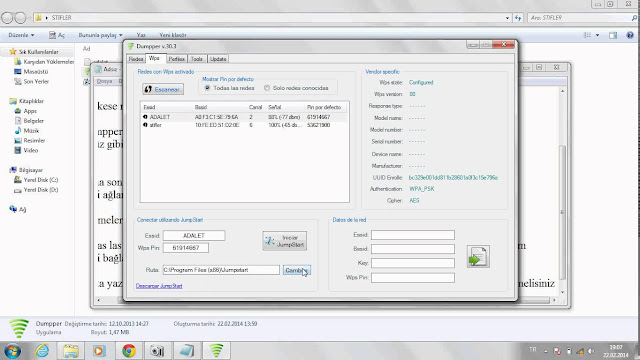Image resolution: width=640 pixels, height=360 pixels.
Task: Click the Escanear scan button in Dumpper
Action: pos(163,89)
